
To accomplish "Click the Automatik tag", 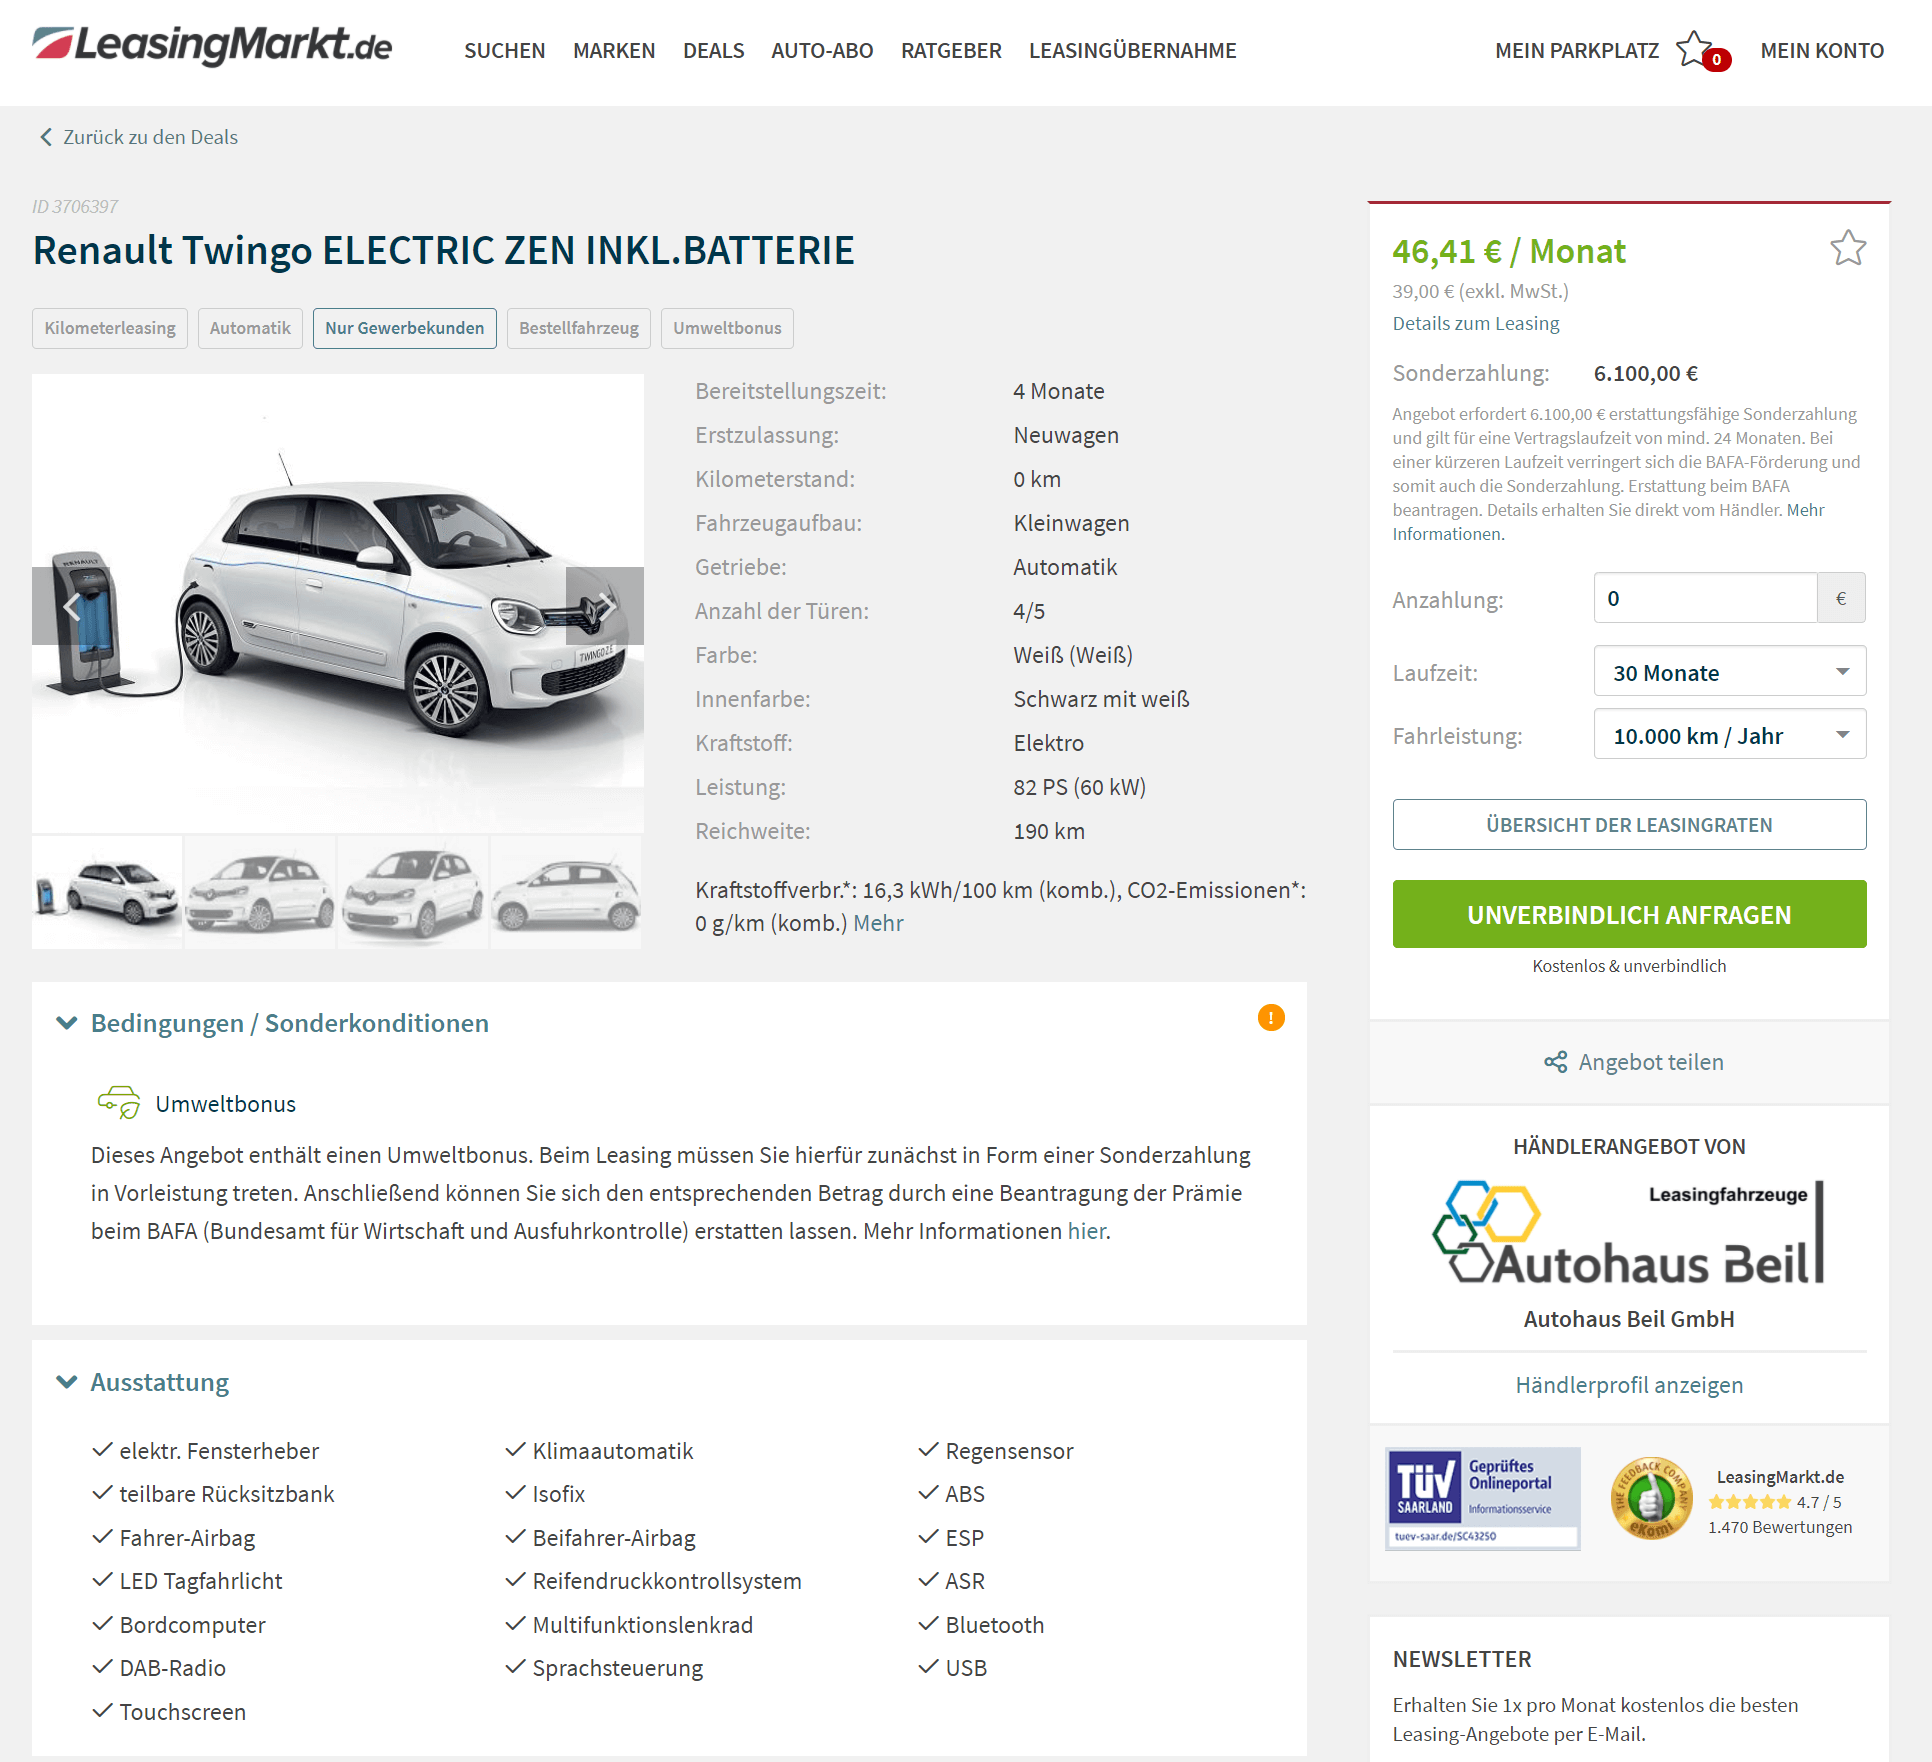I will point(250,328).
